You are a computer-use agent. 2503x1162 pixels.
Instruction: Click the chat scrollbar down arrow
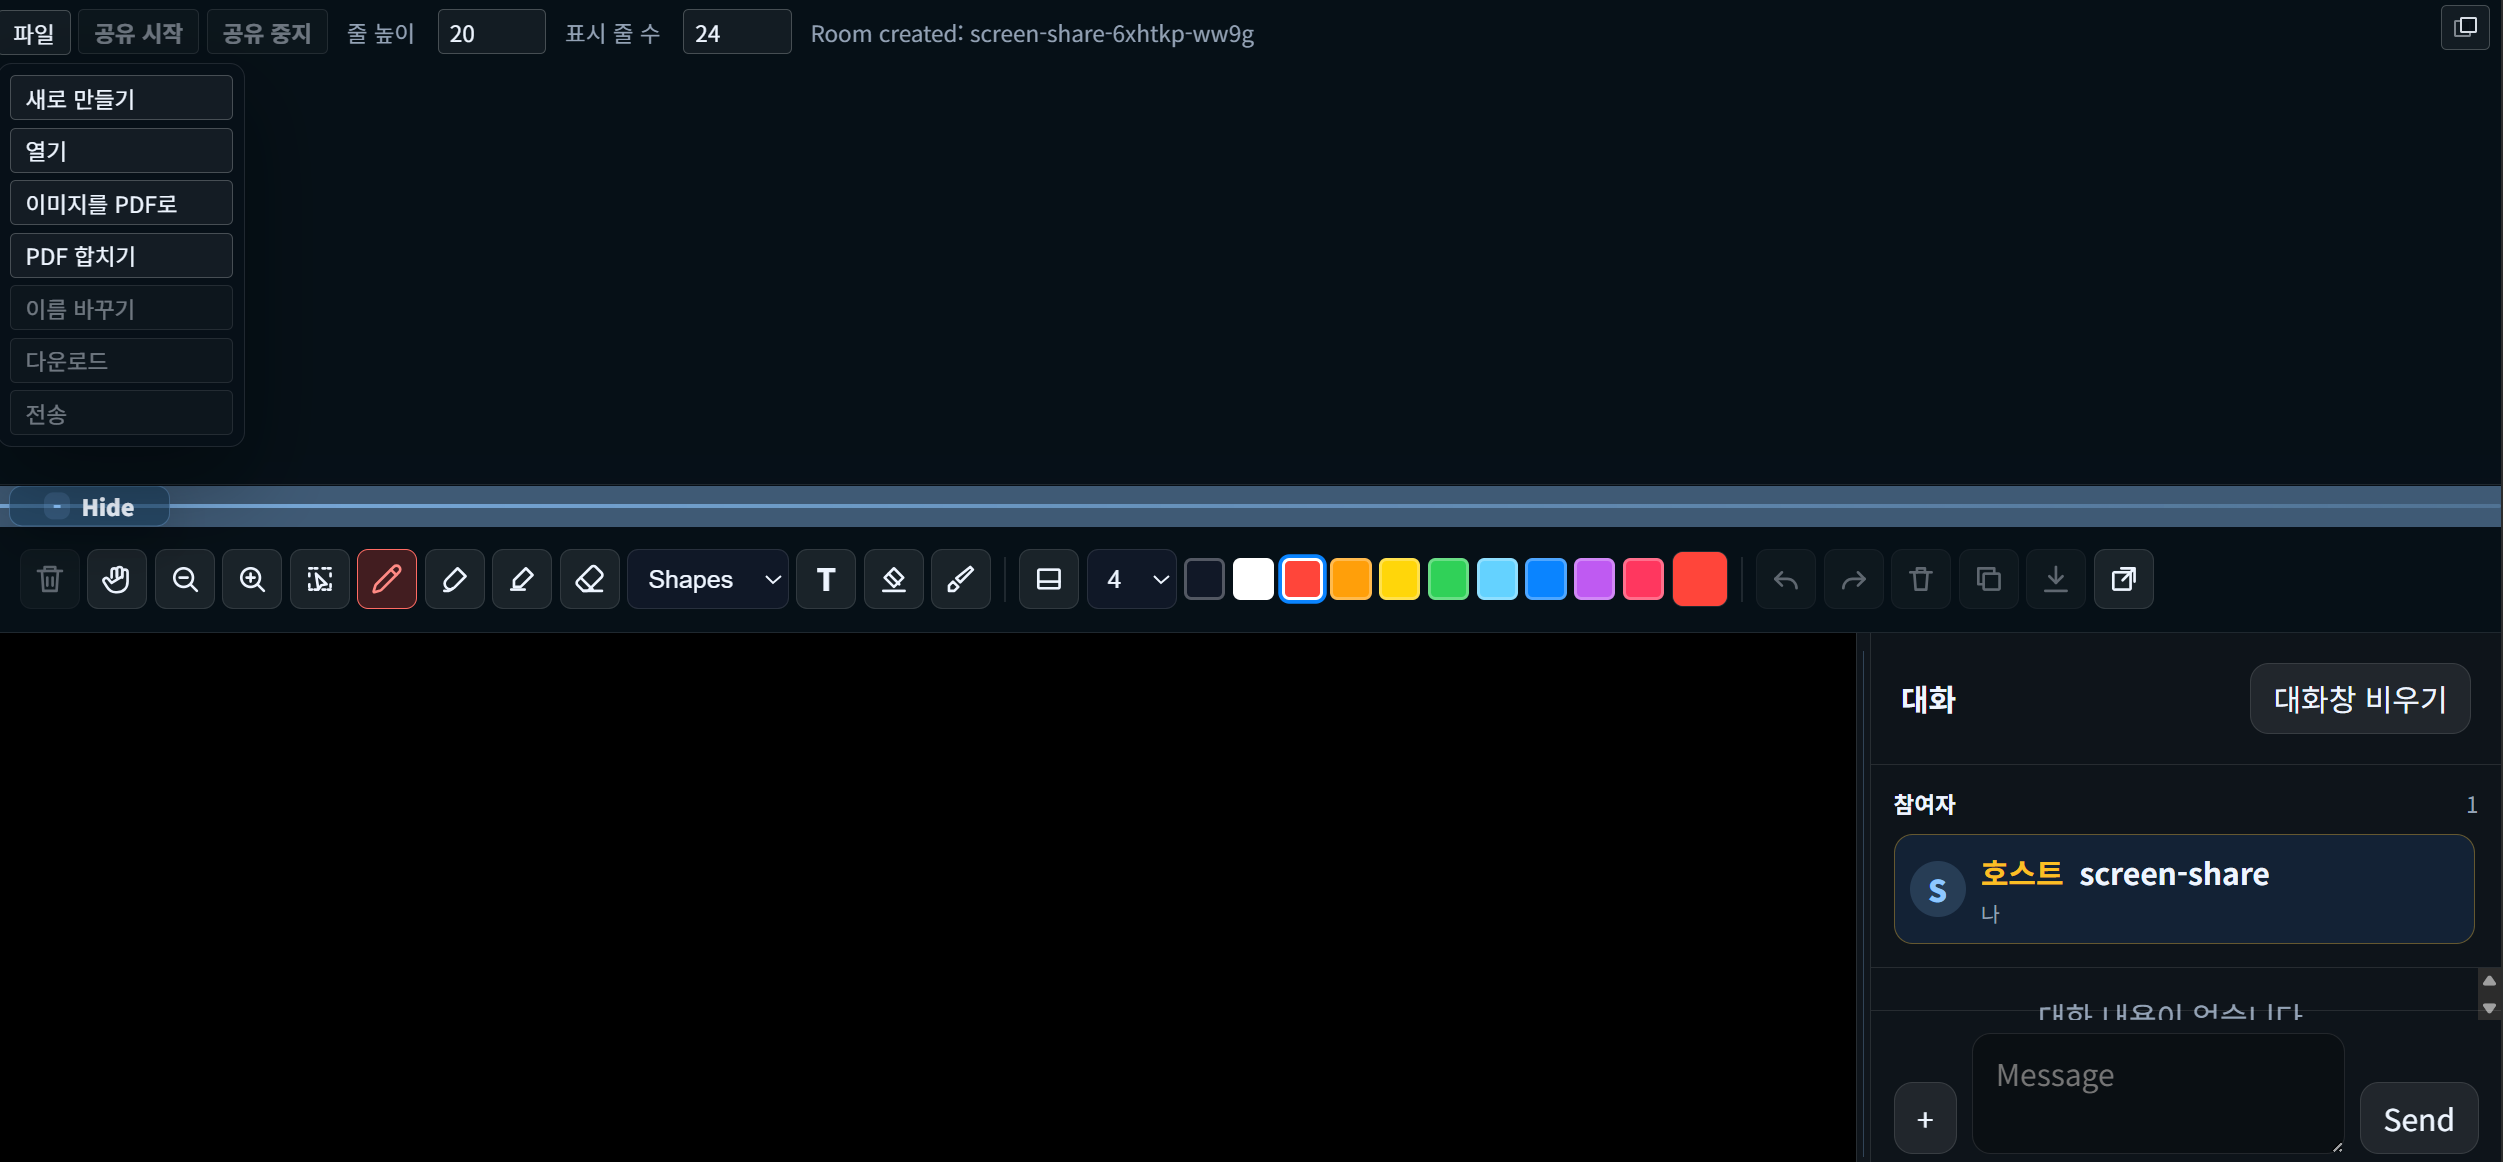click(x=2489, y=1008)
